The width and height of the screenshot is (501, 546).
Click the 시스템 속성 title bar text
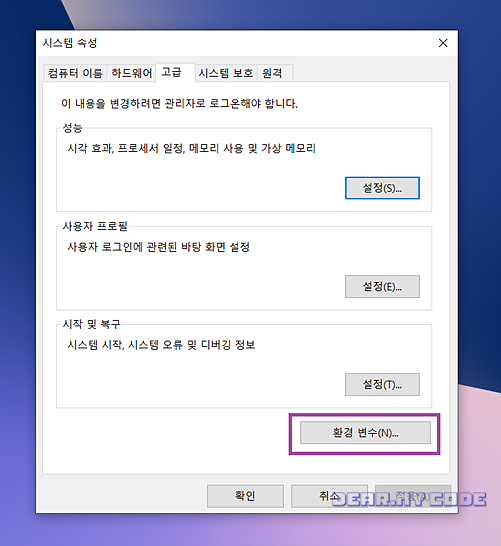point(70,43)
